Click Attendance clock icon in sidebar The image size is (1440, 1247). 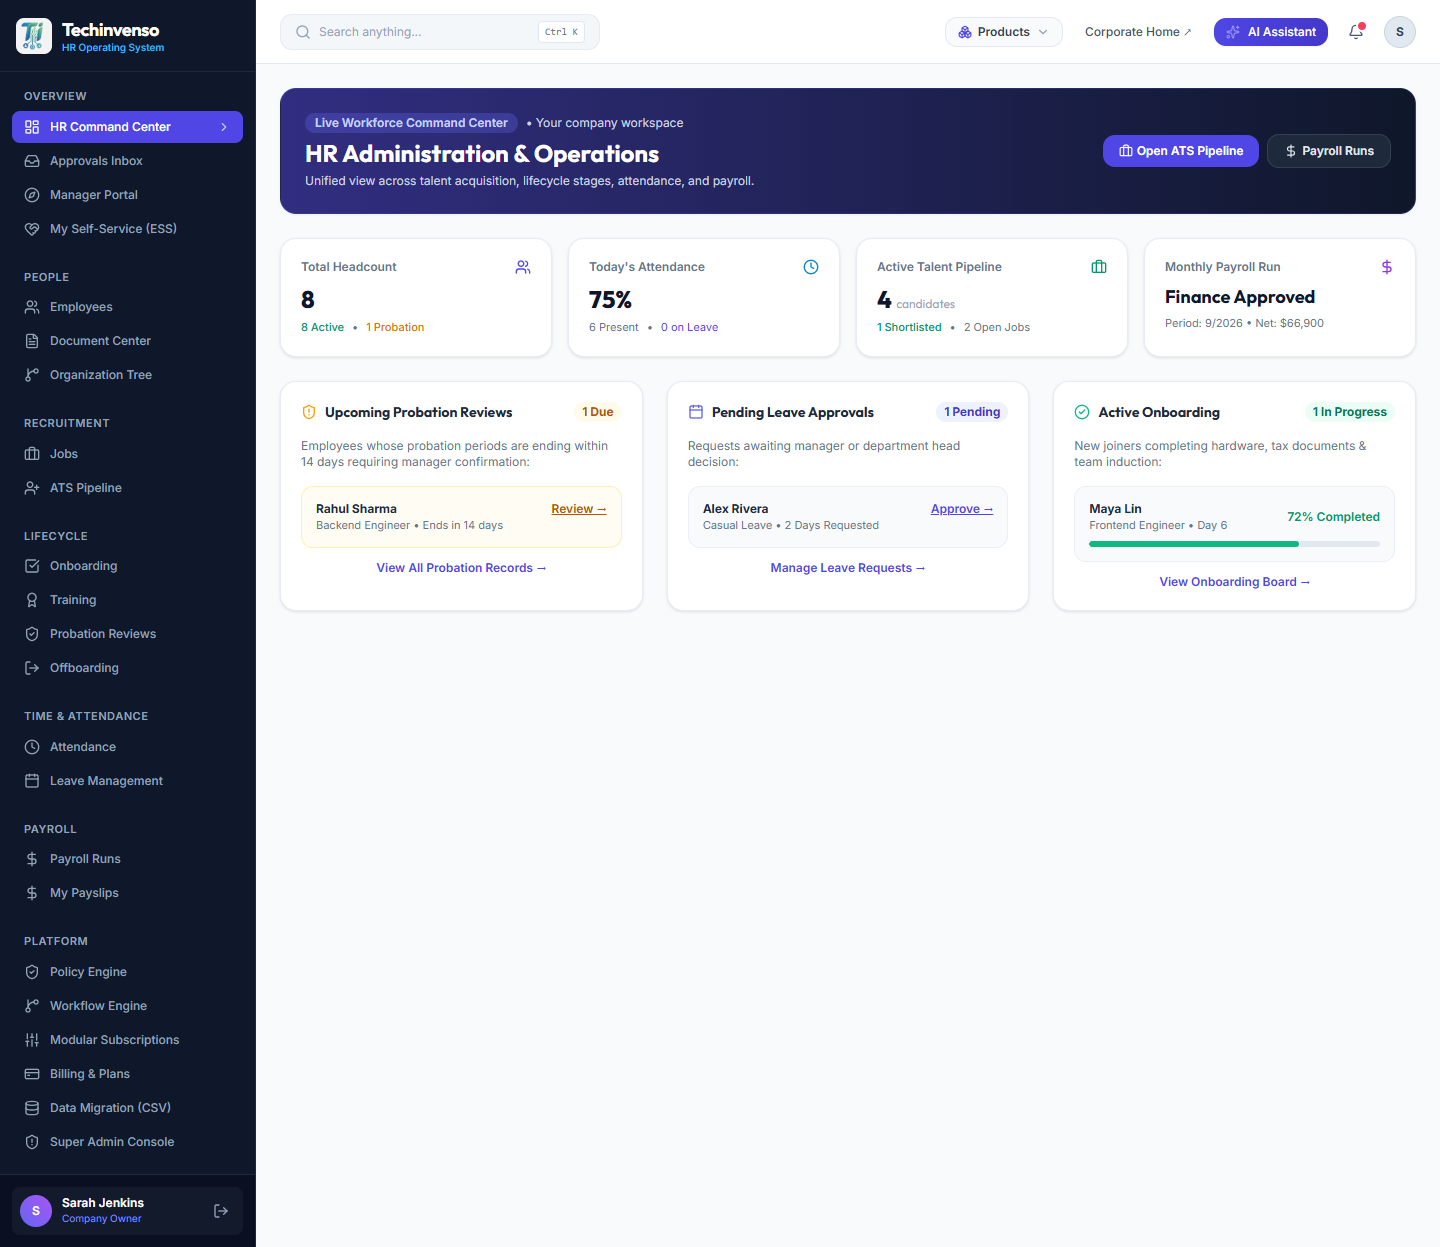click(32, 747)
